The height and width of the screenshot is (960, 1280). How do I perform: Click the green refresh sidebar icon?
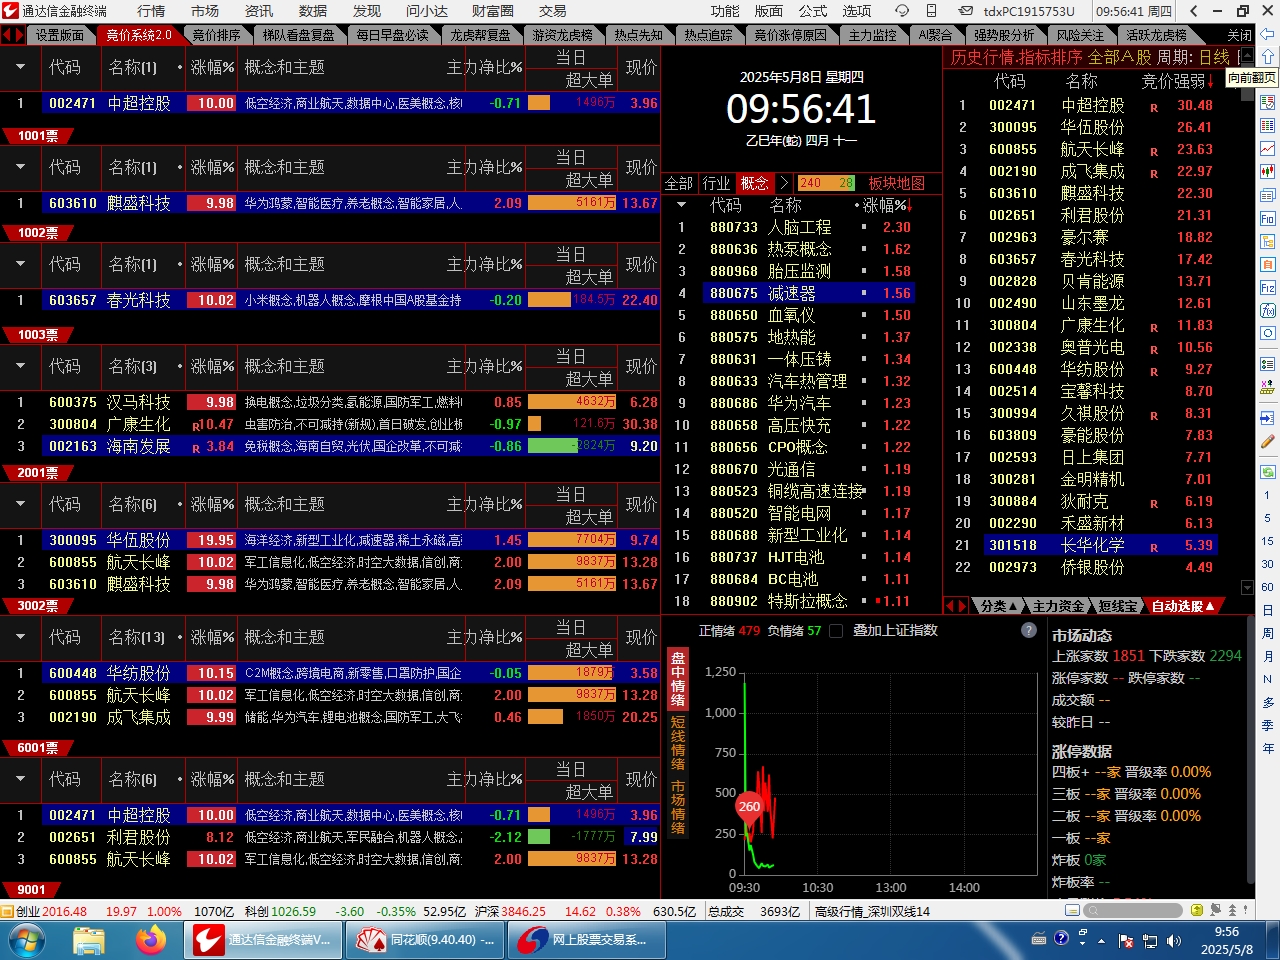tap(1268, 471)
